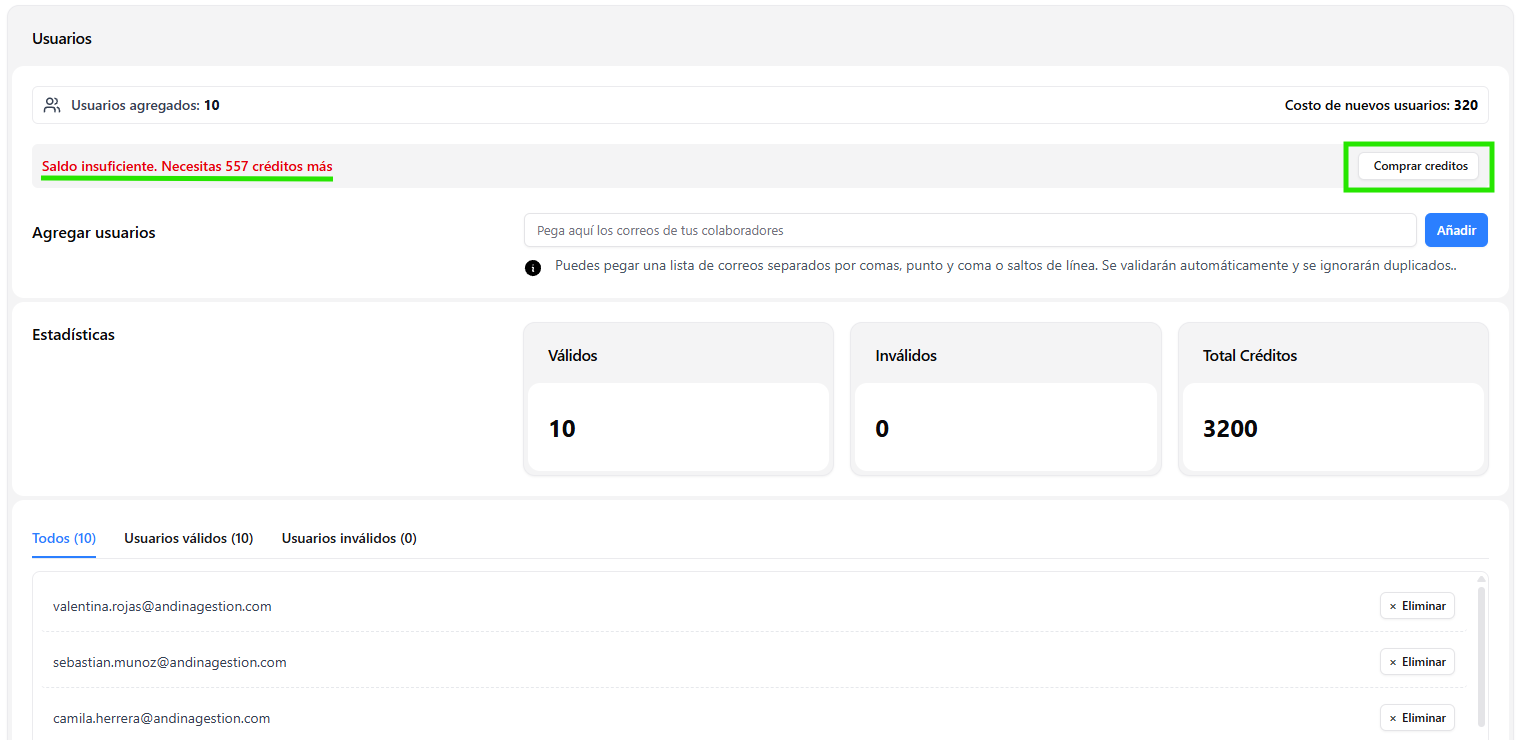This screenshot has height=740, width=1521.
Task: Click the scroll-up arrow of the user list
Action: pos(1480,578)
